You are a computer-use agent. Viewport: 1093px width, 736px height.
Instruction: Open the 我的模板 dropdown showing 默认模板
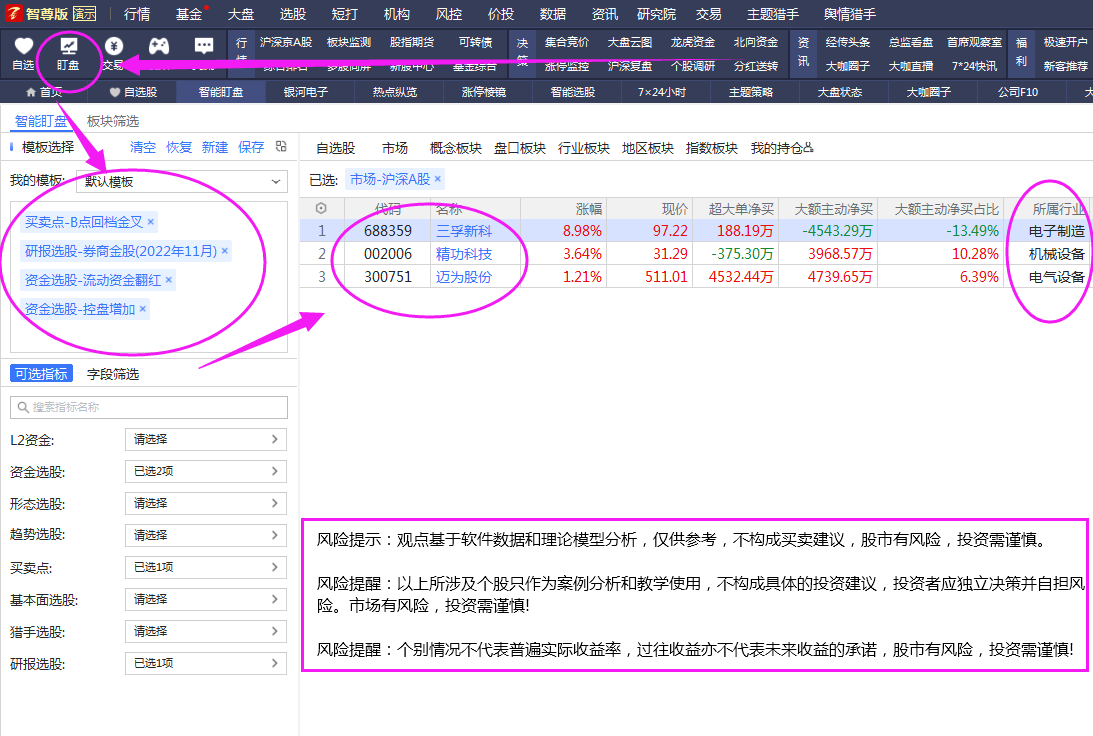click(x=182, y=181)
